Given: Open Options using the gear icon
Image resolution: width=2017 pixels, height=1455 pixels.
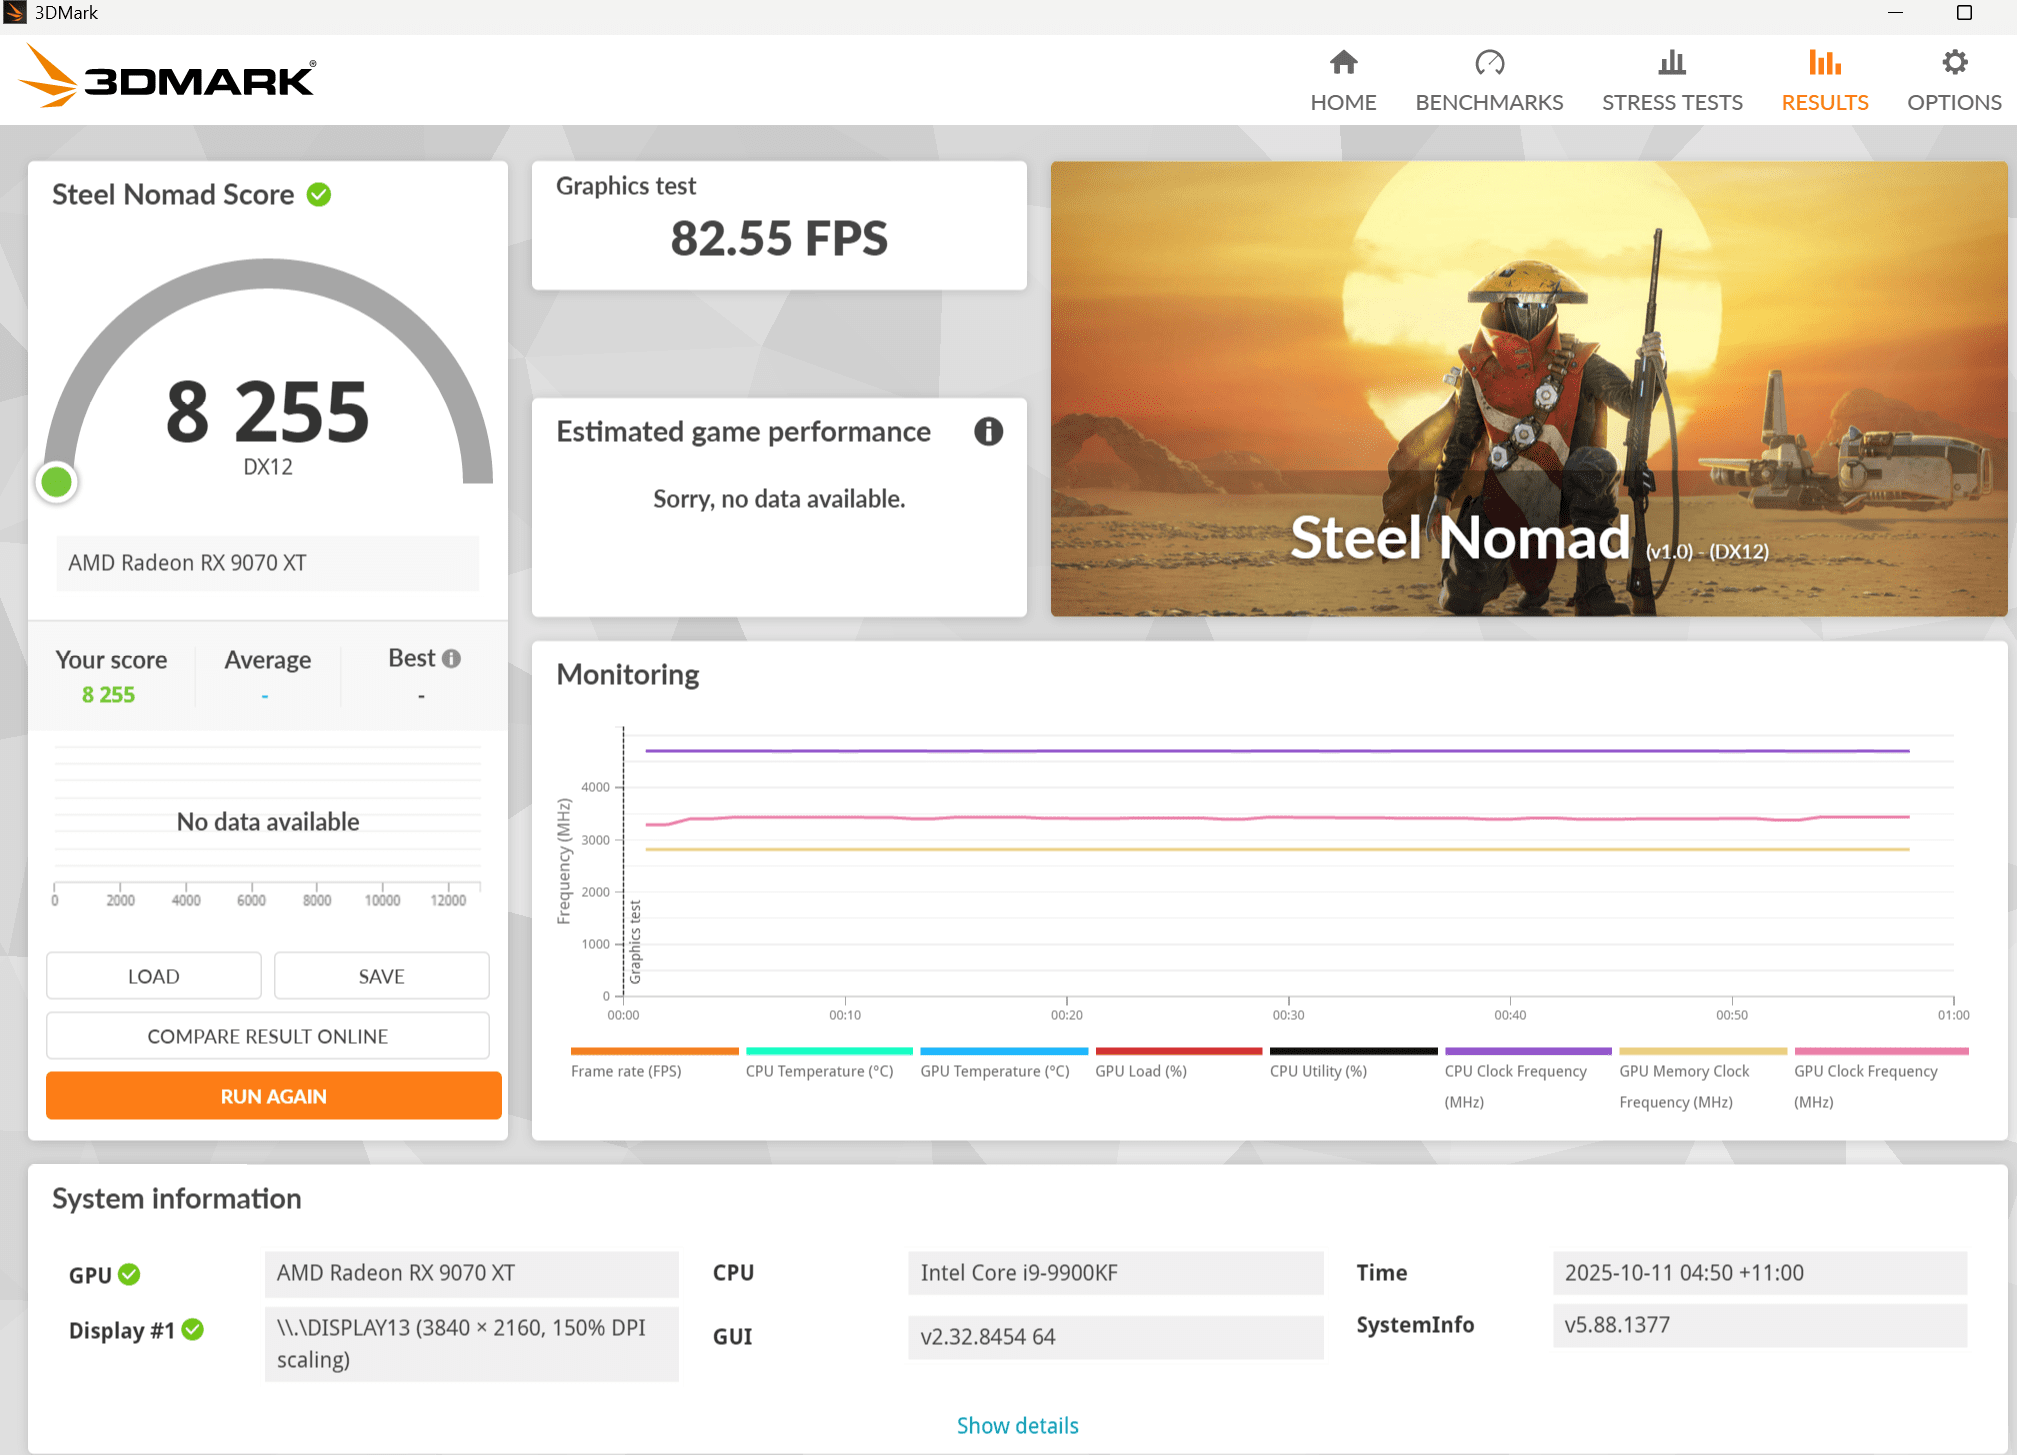Looking at the screenshot, I should 1954,63.
